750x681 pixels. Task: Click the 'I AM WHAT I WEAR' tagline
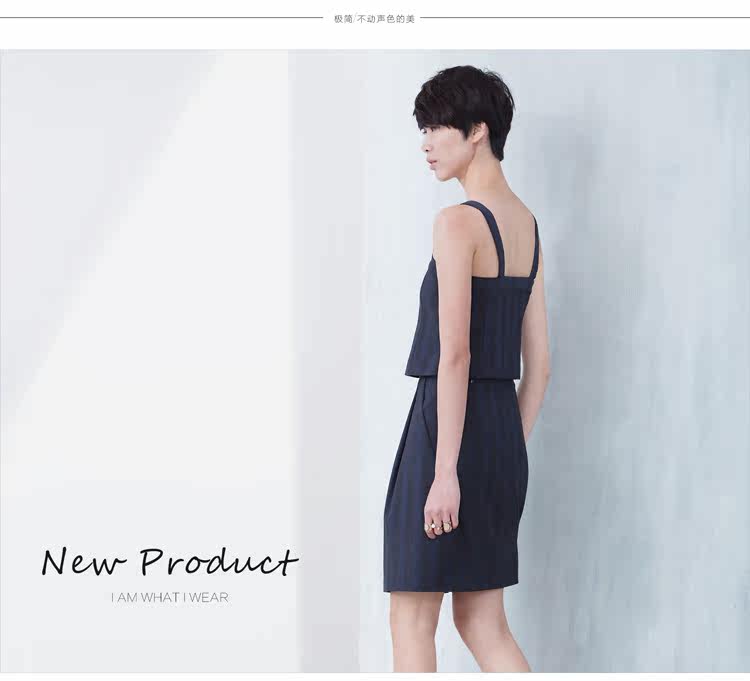pos(170,597)
